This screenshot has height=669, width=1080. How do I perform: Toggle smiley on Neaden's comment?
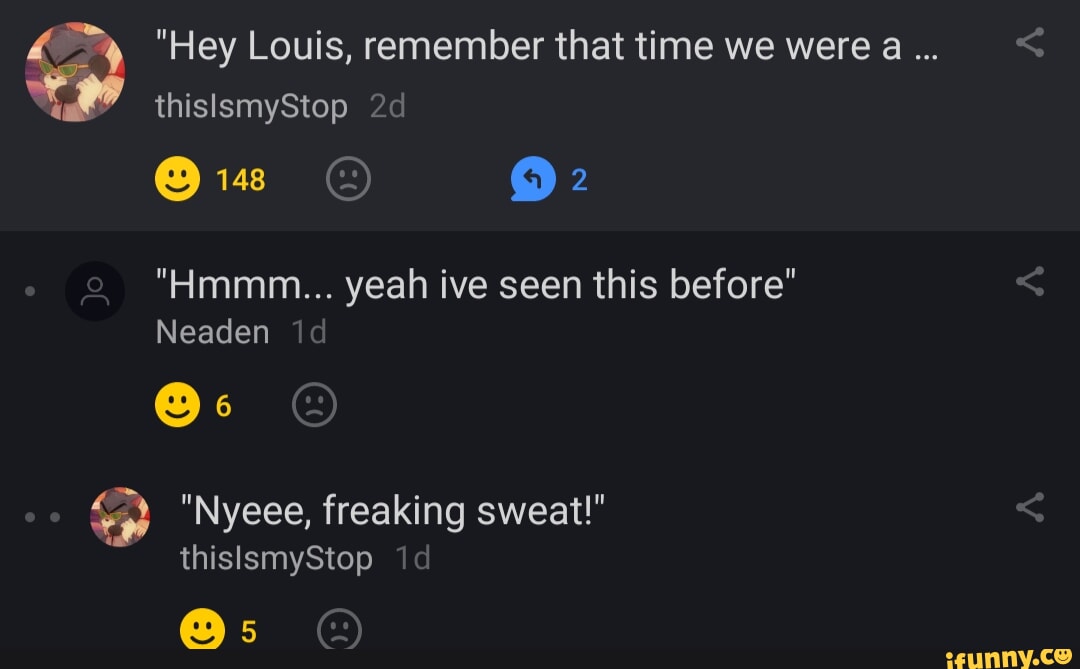point(178,406)
